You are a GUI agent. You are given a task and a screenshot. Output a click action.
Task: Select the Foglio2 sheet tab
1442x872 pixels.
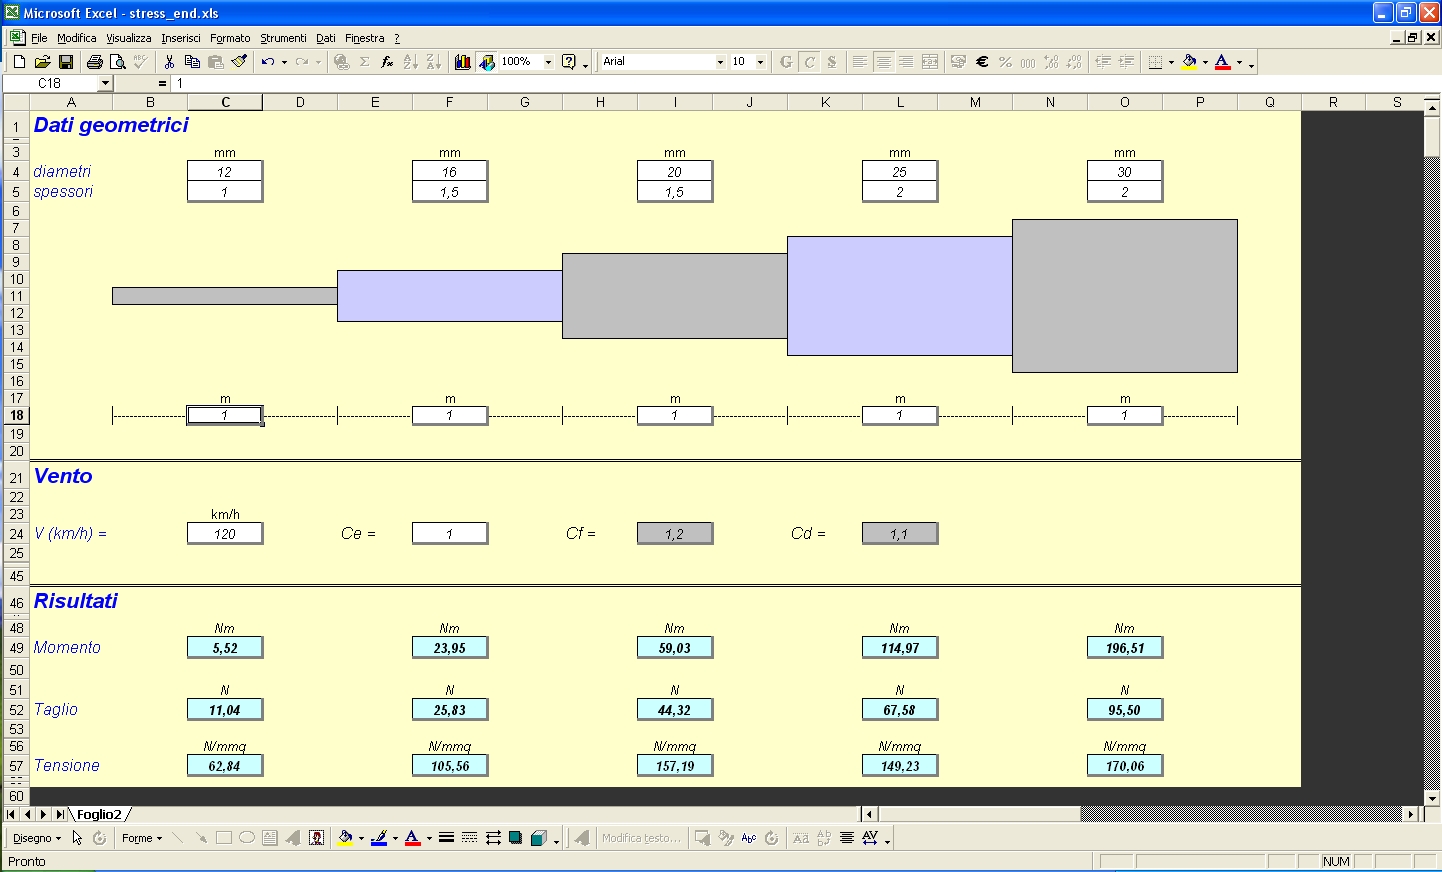tap(99, 815)
